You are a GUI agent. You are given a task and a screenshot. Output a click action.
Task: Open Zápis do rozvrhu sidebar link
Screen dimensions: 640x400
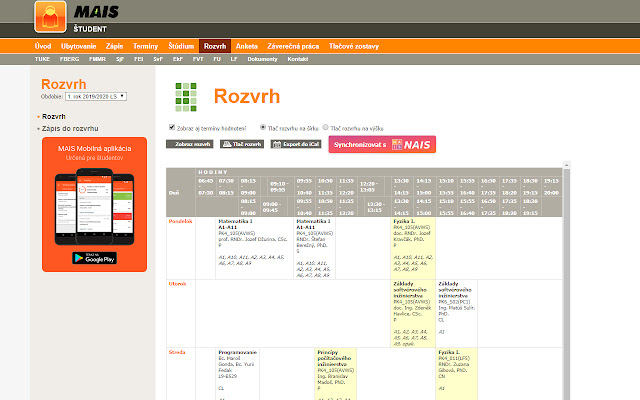click(69, 129)
